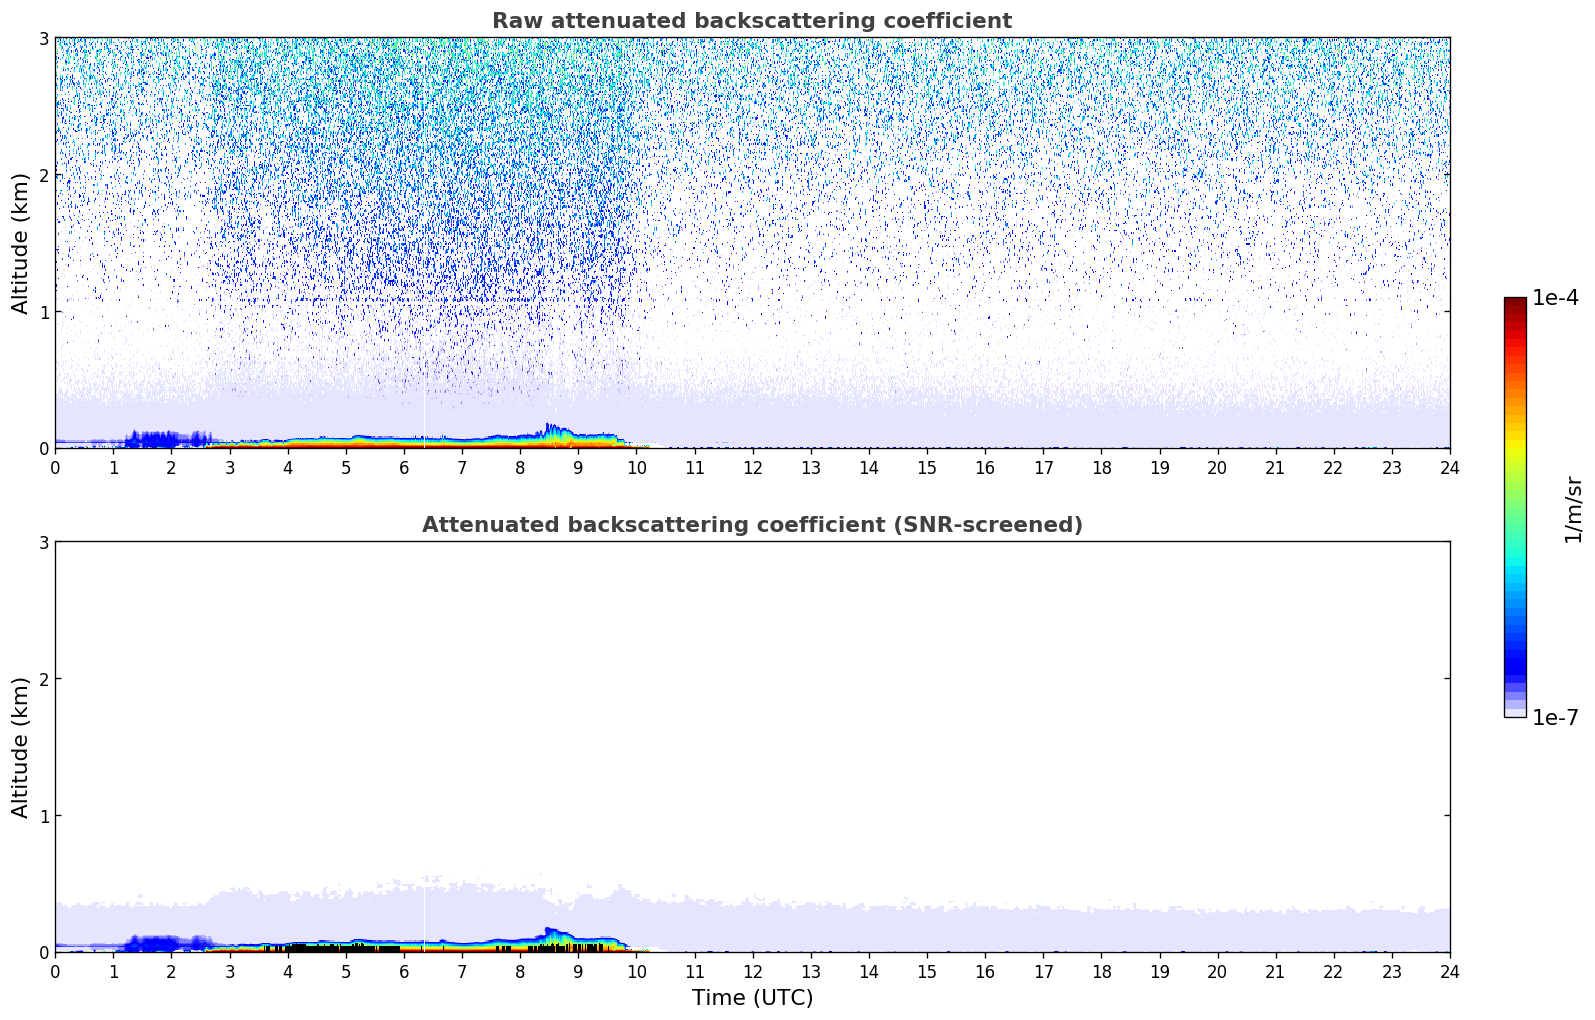Click the "Time (UTC)" axis label

pyautogui.click(x=752, y=998)
